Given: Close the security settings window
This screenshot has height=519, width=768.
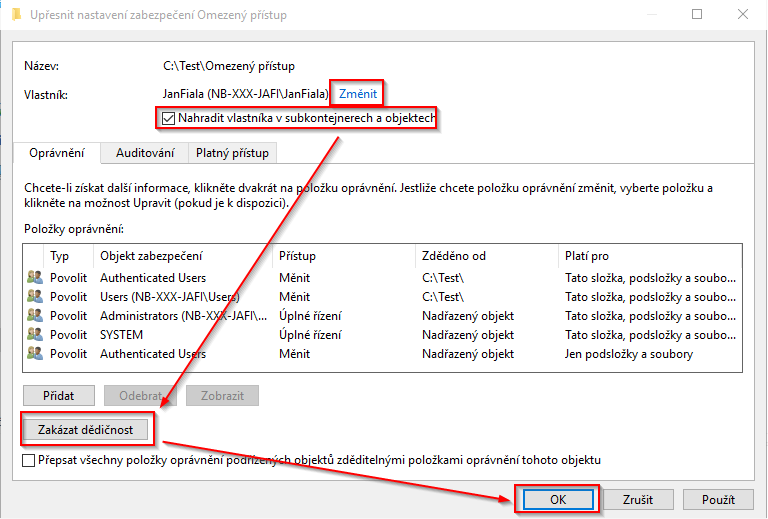Looking at the screenshot, I should 743,14.
